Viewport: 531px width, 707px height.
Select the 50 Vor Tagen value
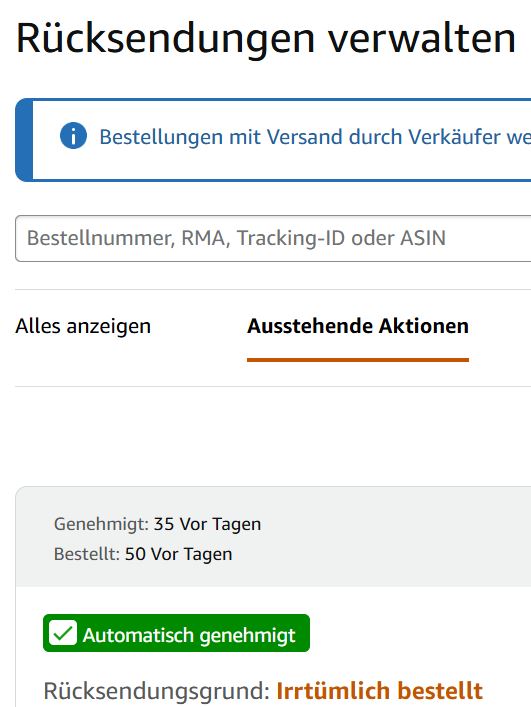coord(179,554)
